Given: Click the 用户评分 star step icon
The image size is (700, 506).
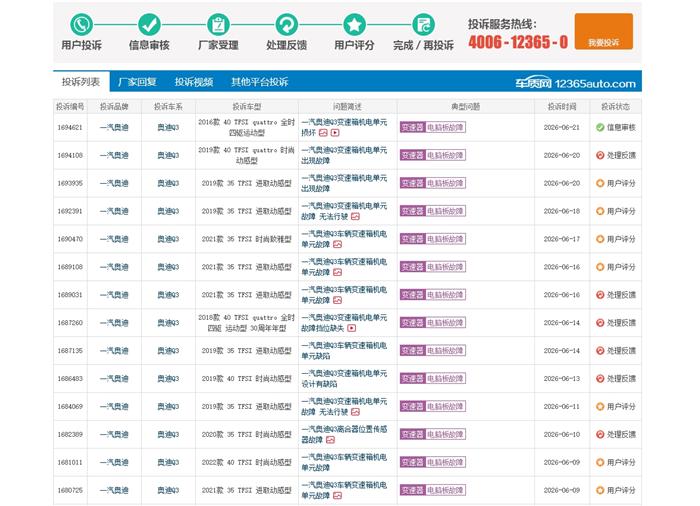Looking at the screenshot, I should tap(354, 25).
